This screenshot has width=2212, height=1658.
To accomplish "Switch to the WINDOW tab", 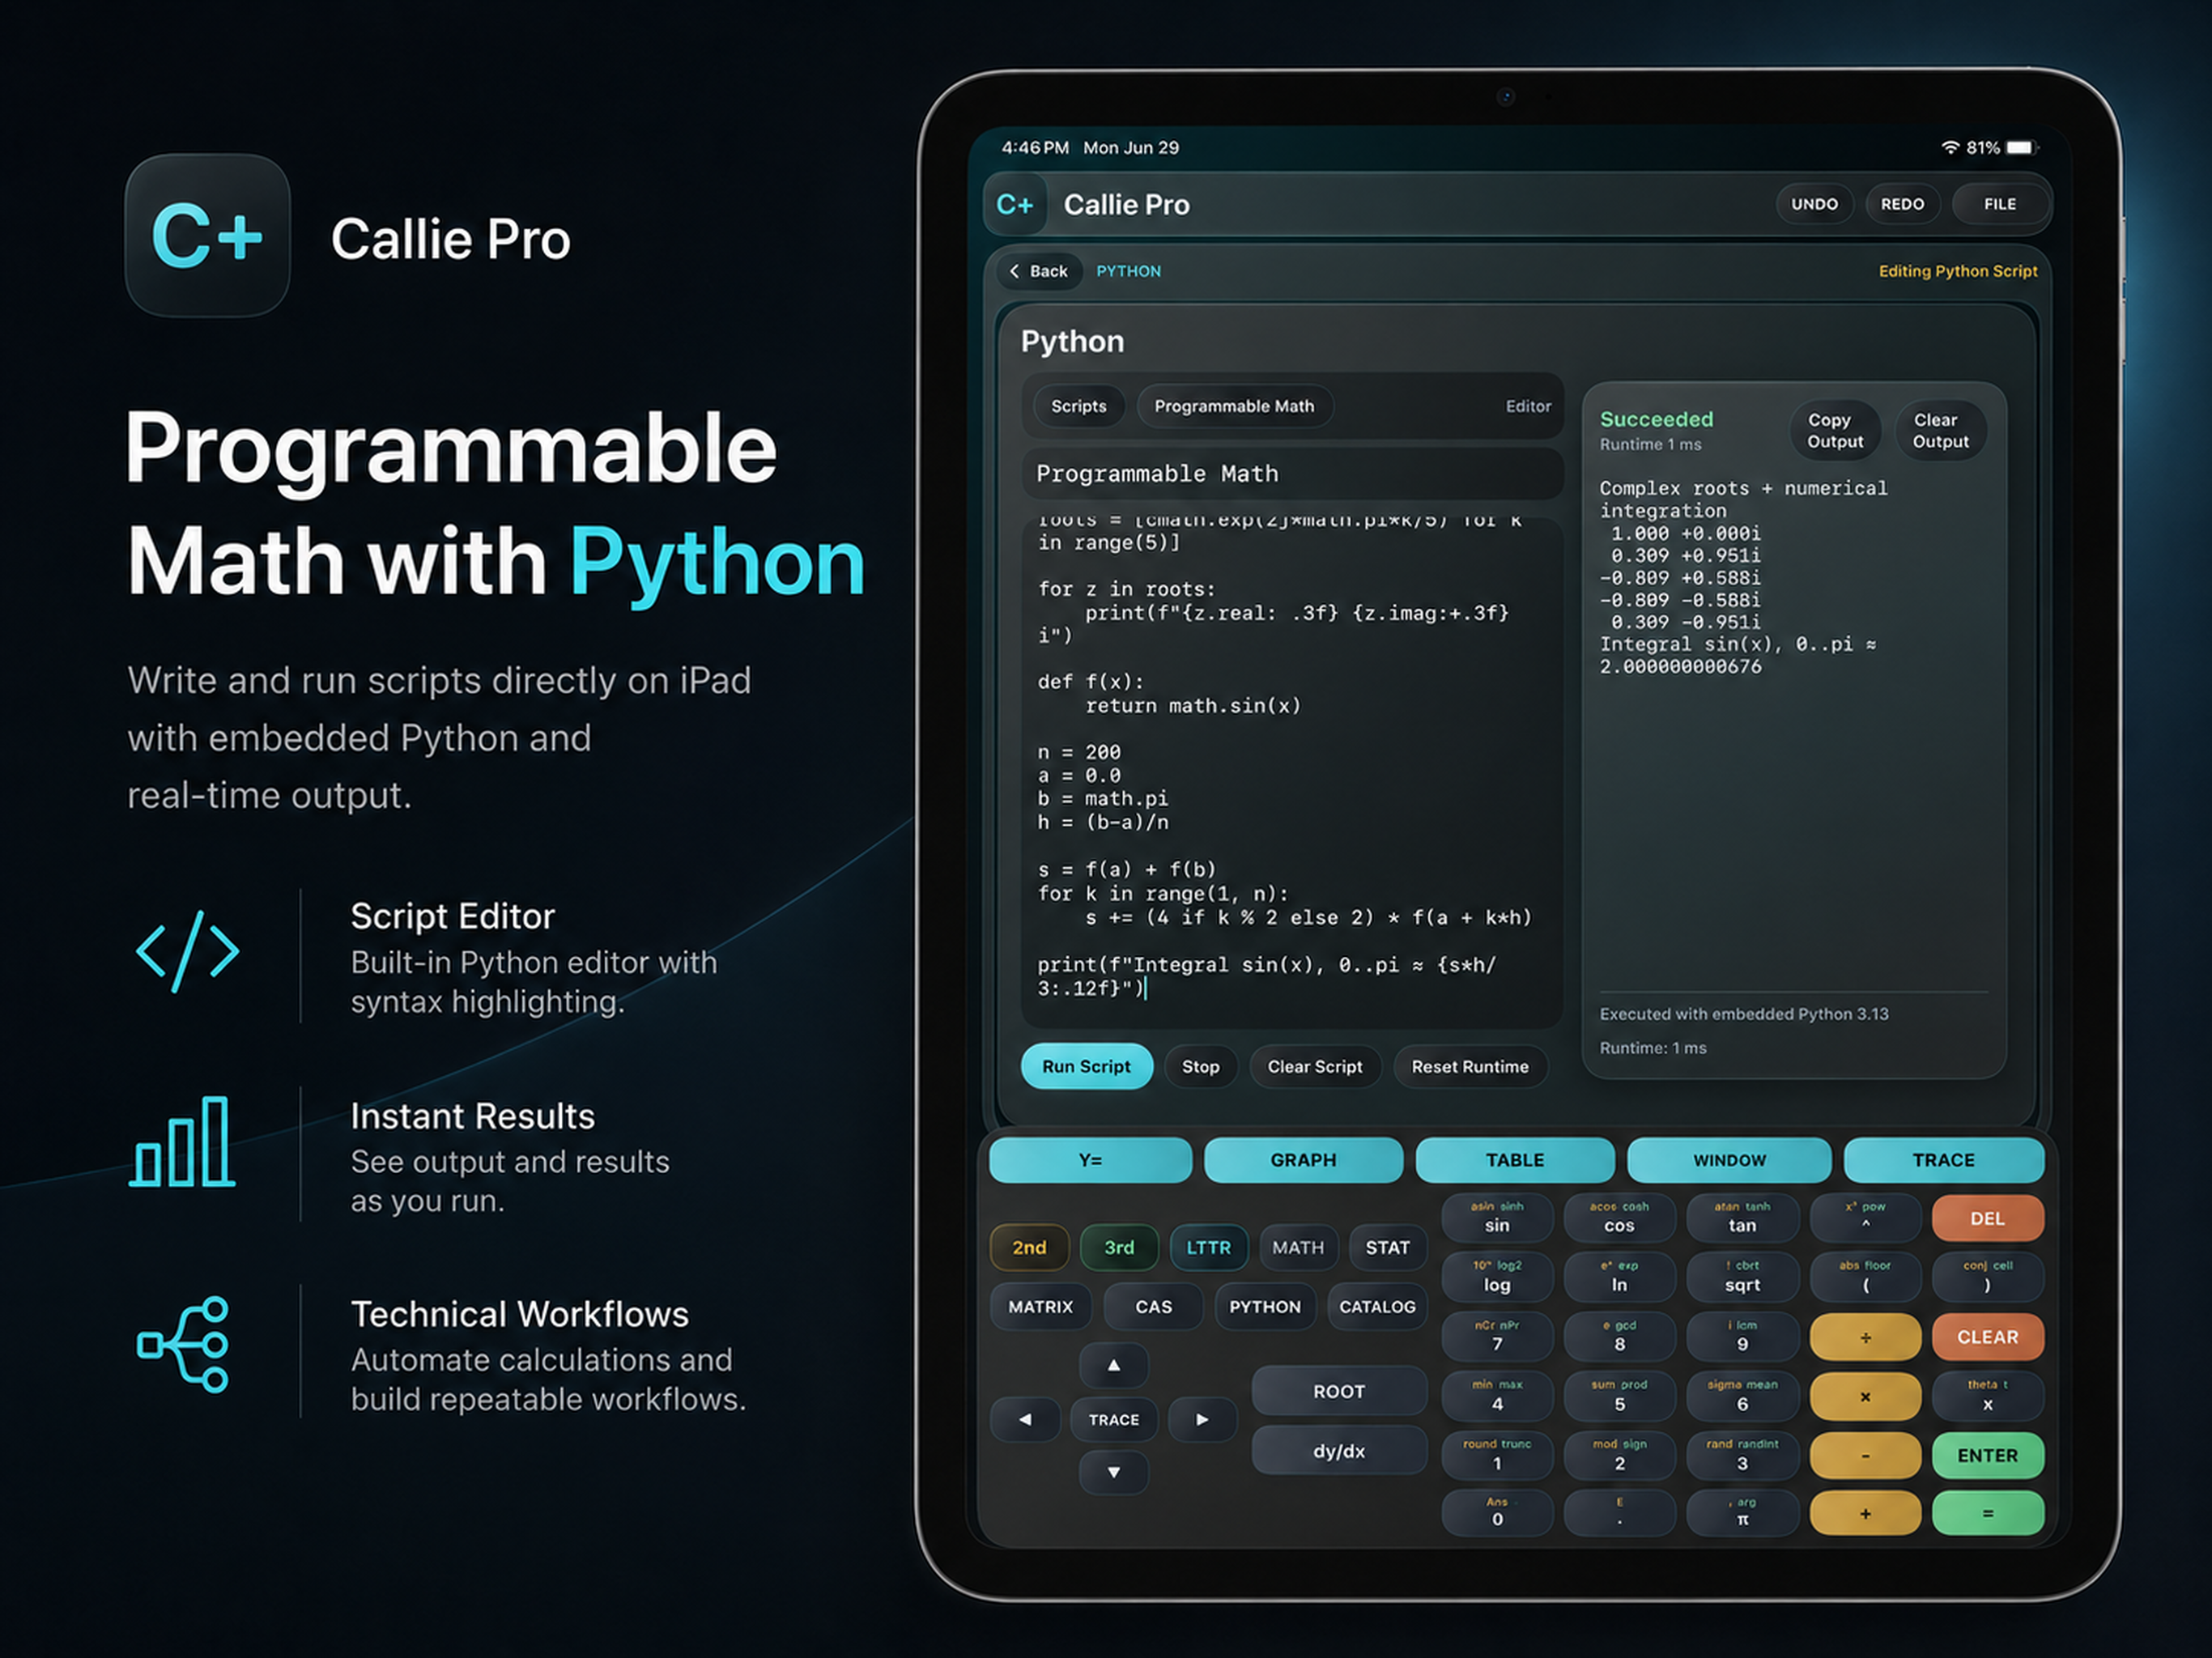I will pyautogui.click(x=1729, y=1160).
